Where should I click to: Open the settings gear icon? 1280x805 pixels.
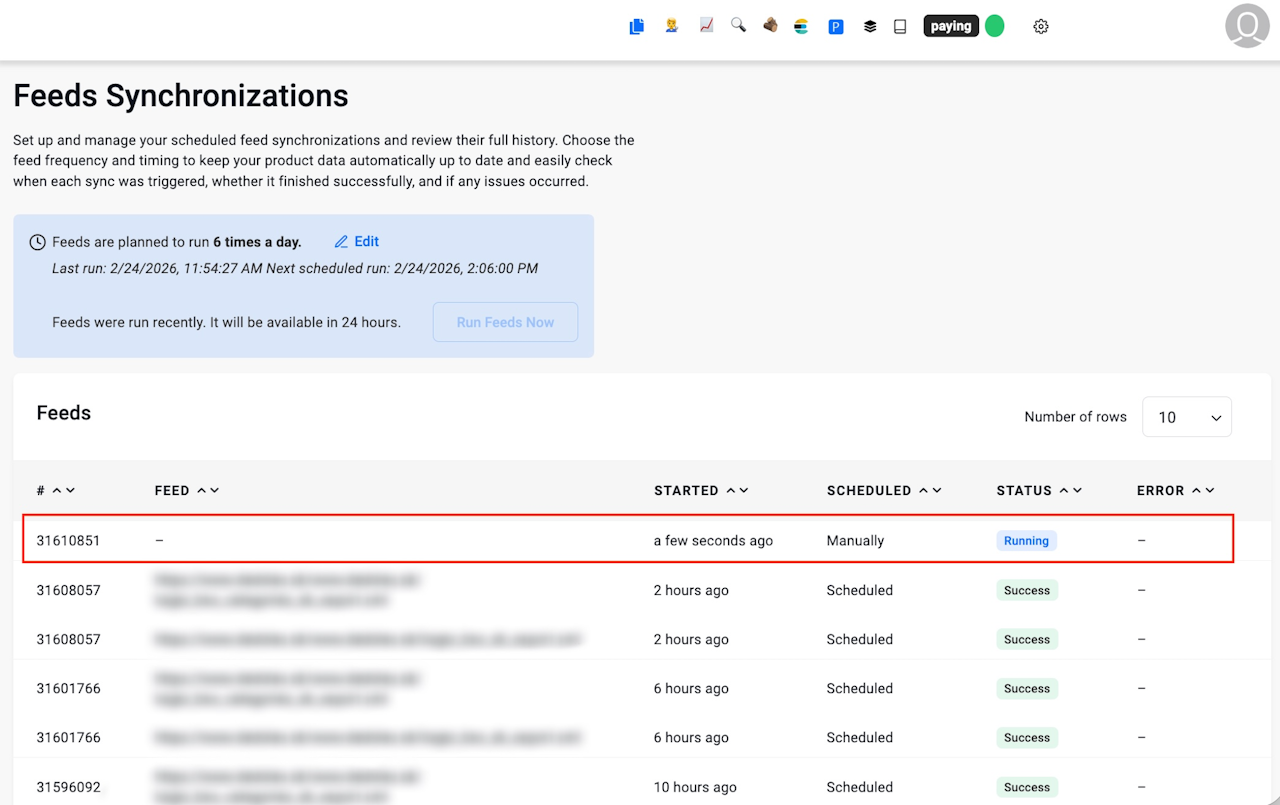click(x=1041, y=27)
